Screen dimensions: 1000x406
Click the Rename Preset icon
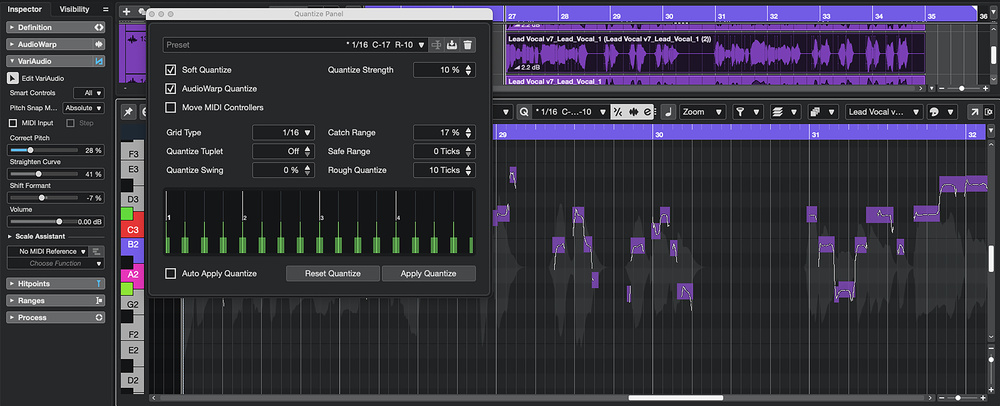pos(436,45)
